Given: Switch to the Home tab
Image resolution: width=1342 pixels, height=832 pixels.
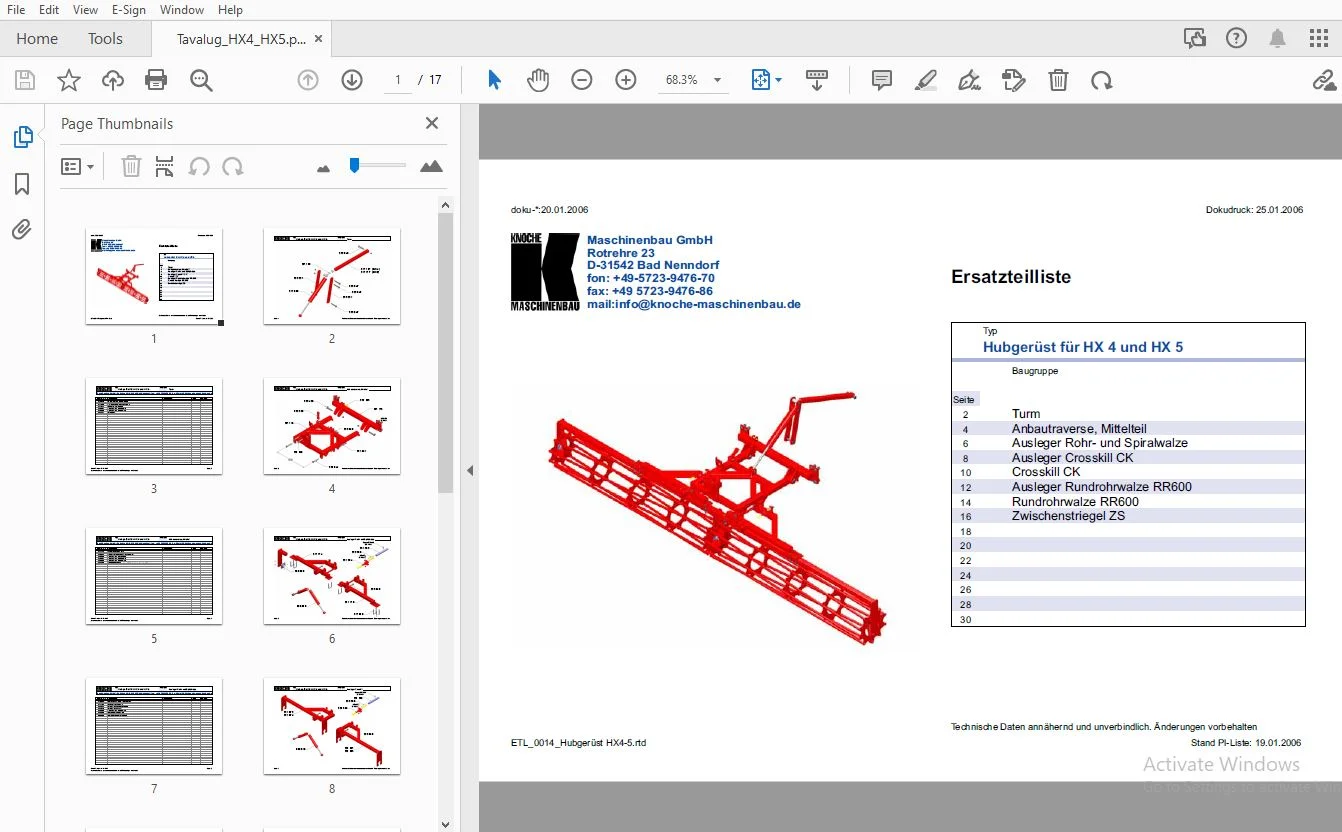Looking at the screenshot, I should point(37,39).
